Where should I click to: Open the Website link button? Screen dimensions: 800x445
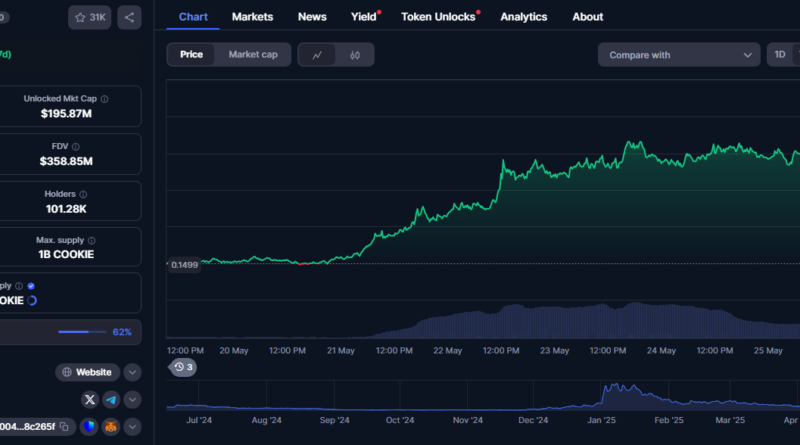click(x=88, y=372)
